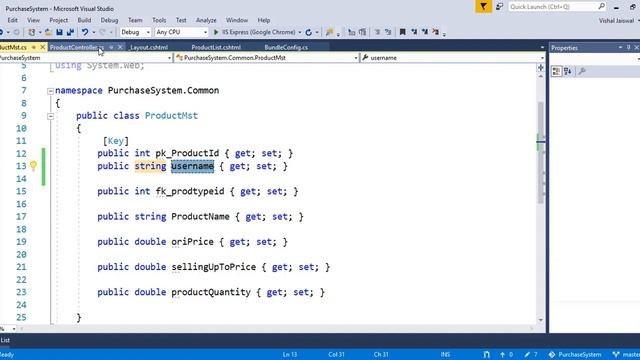The height and width of the screenshot is (360, 640).
Task: Open the IIS Express browser dropdown arrow
Action: point(300,32)
